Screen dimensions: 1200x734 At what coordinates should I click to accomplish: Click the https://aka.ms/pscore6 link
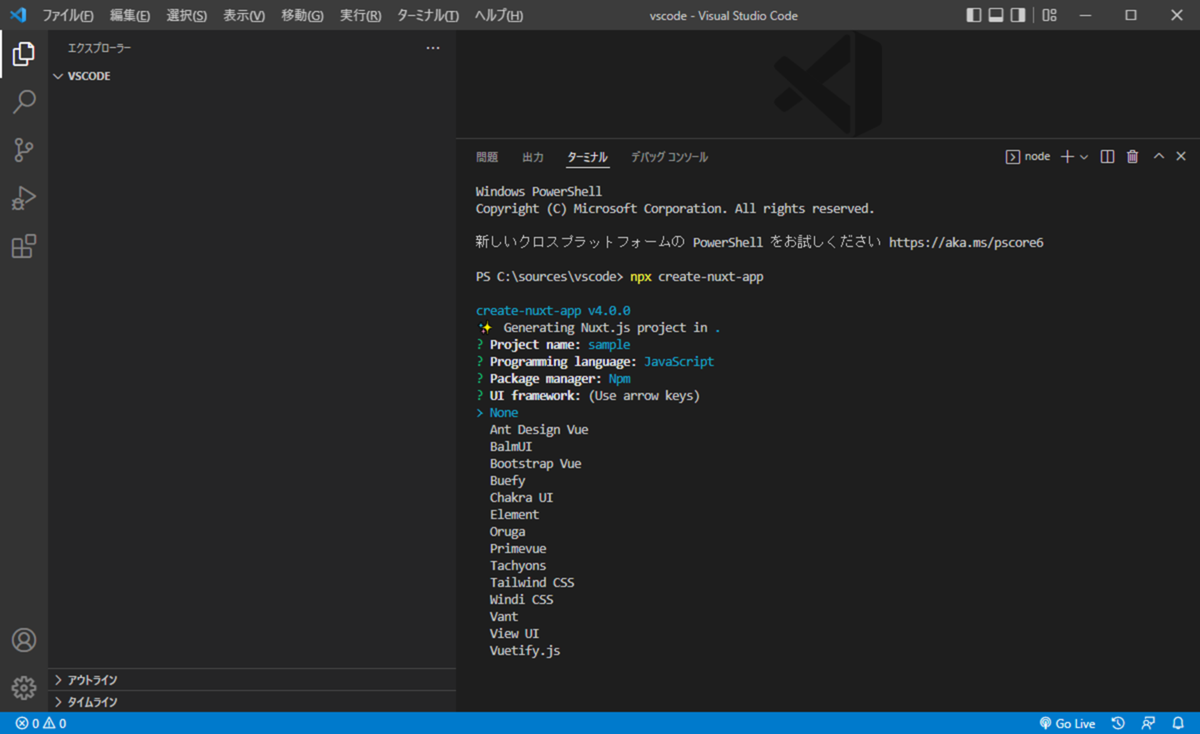coord(966,242)
